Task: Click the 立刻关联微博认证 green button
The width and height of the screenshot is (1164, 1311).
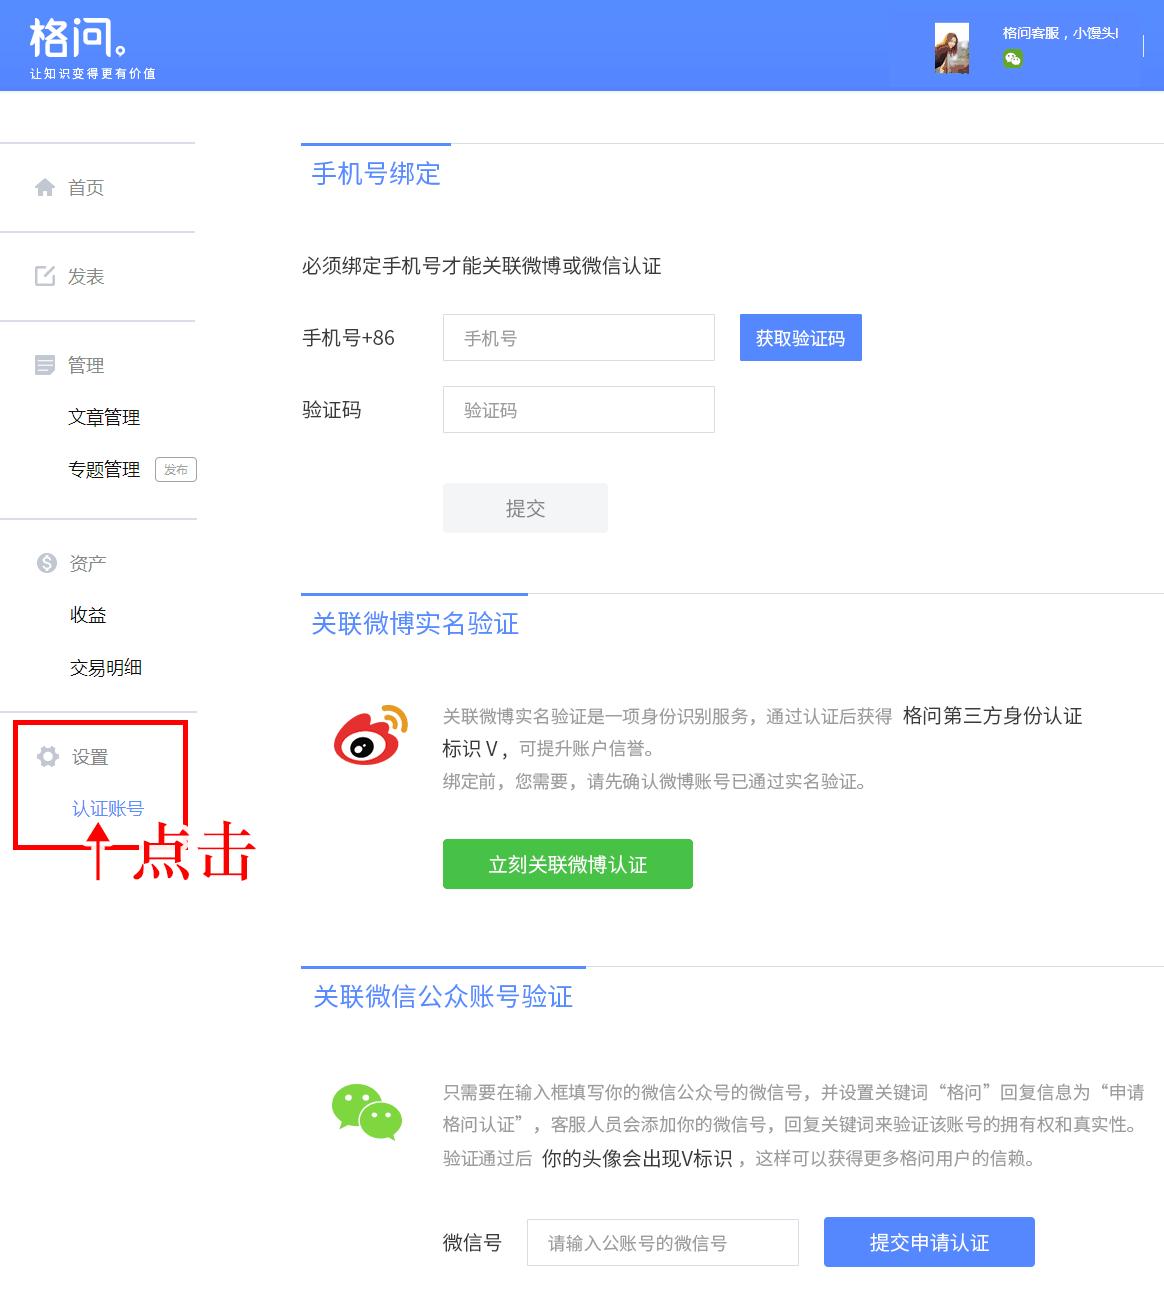Action: tap(567, 863)
